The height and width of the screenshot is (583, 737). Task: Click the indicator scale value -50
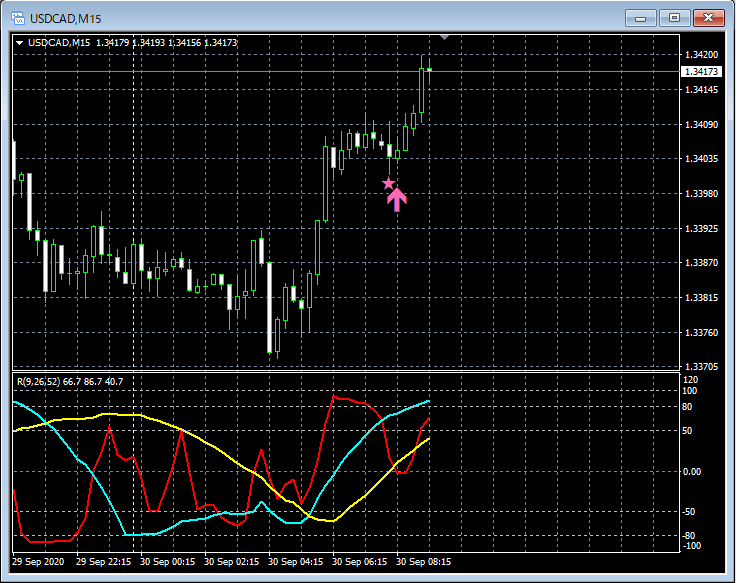point(689,512)
